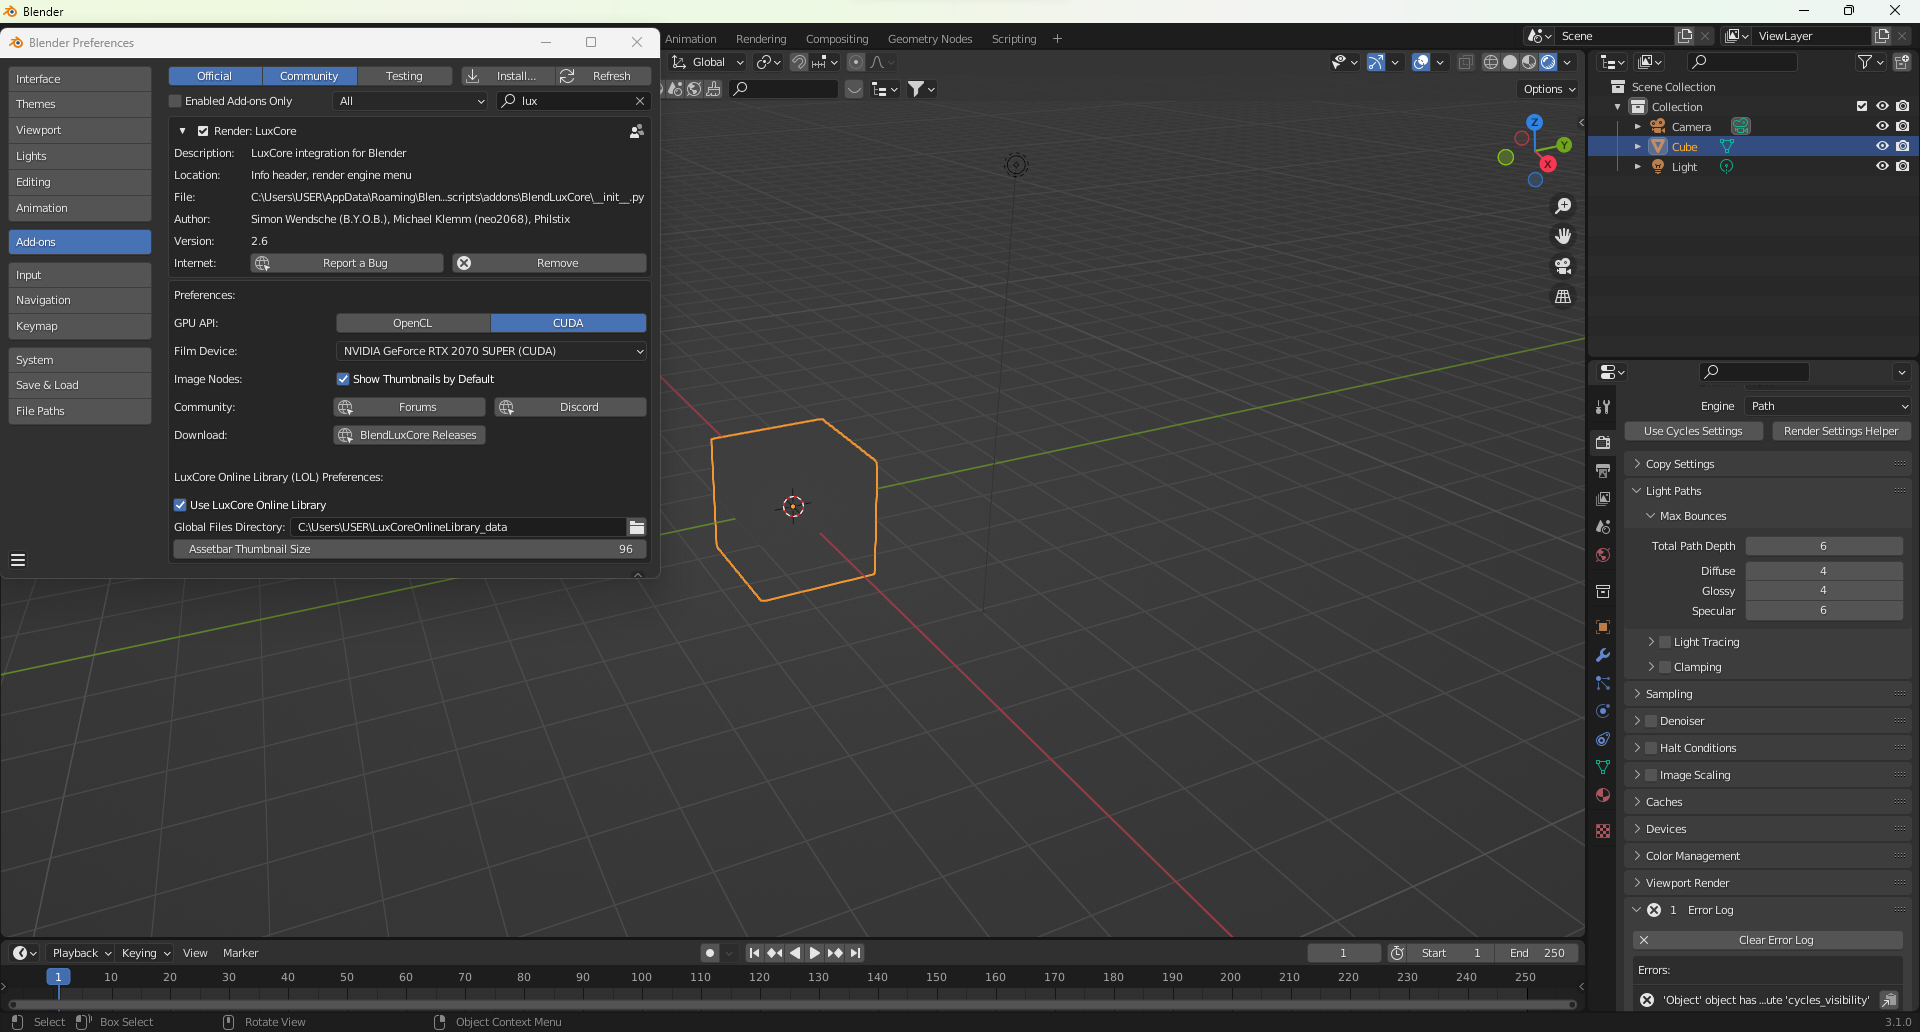The image size is (1920, 1032).
Task: Disable Use LuxCore Online Library checkbox
Action: [x=181, y=505]
